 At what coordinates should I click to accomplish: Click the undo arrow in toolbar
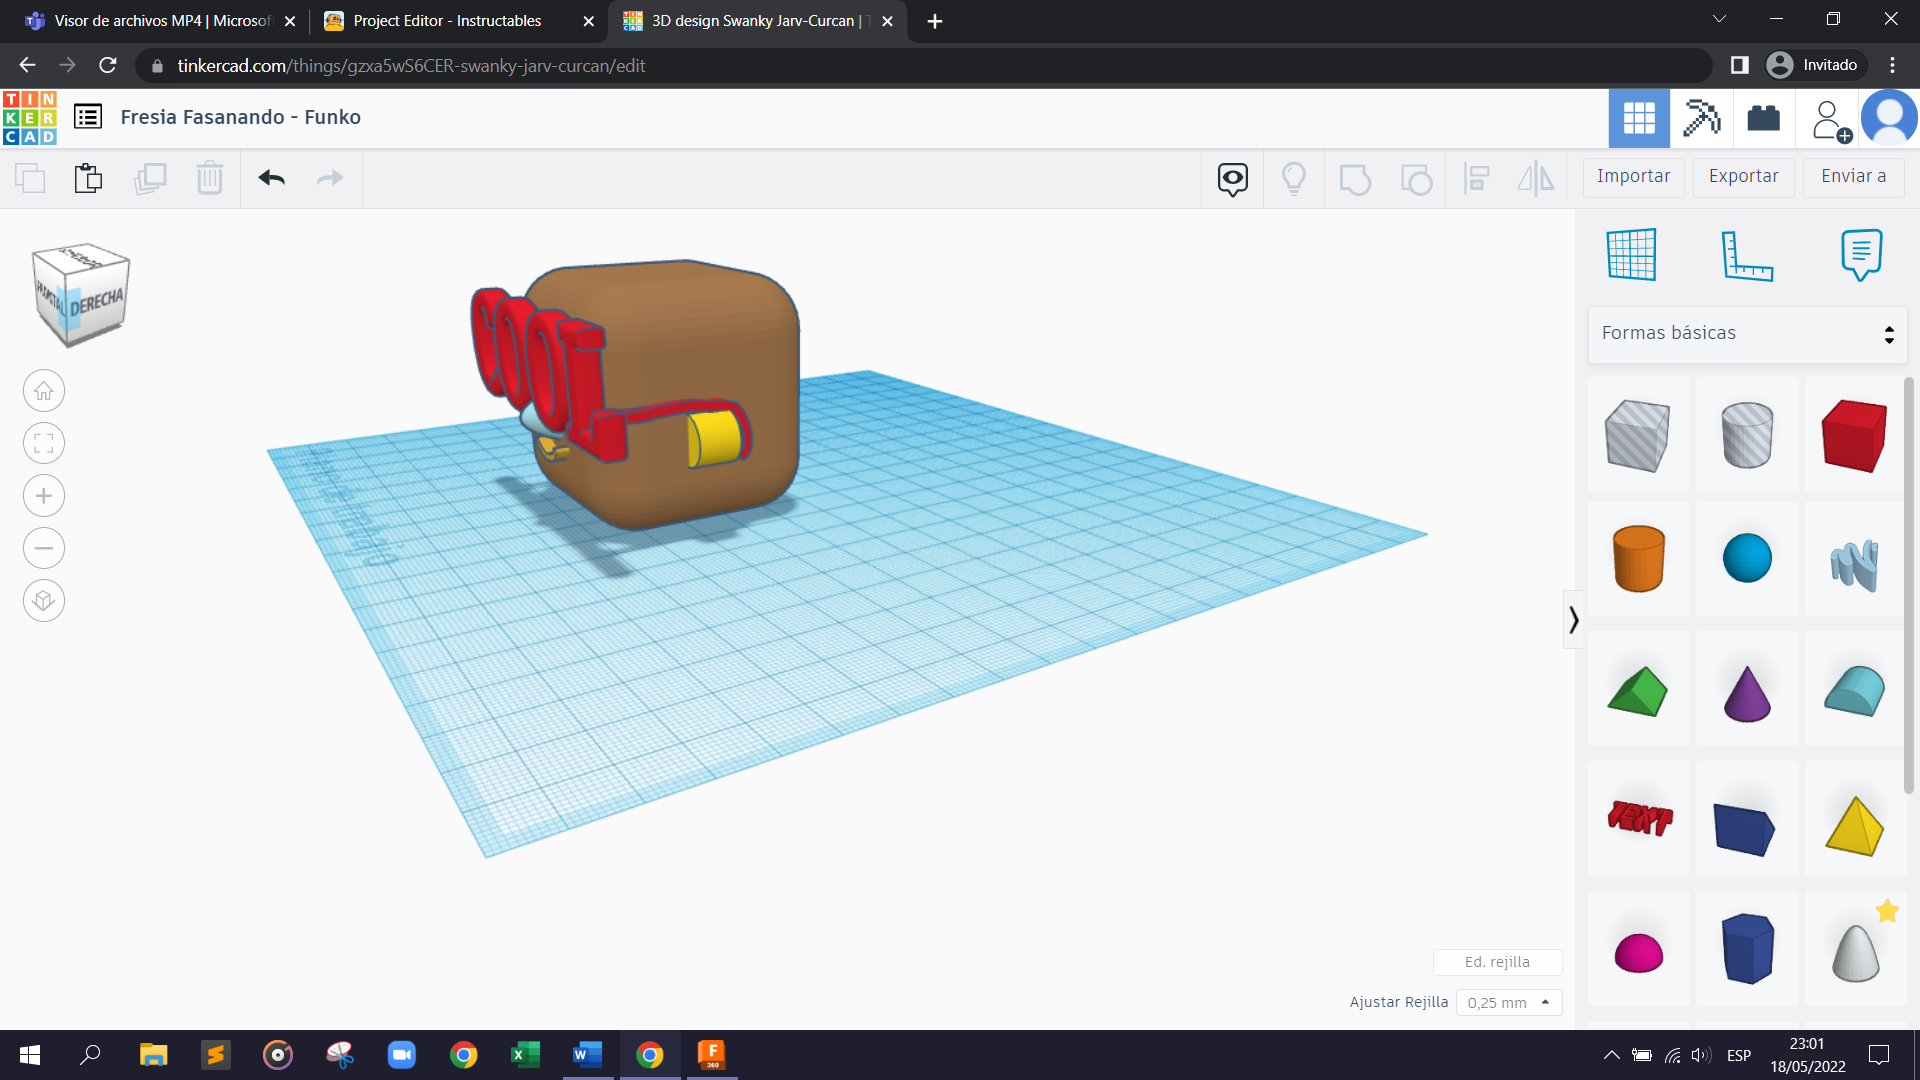[x=271, y=178]
